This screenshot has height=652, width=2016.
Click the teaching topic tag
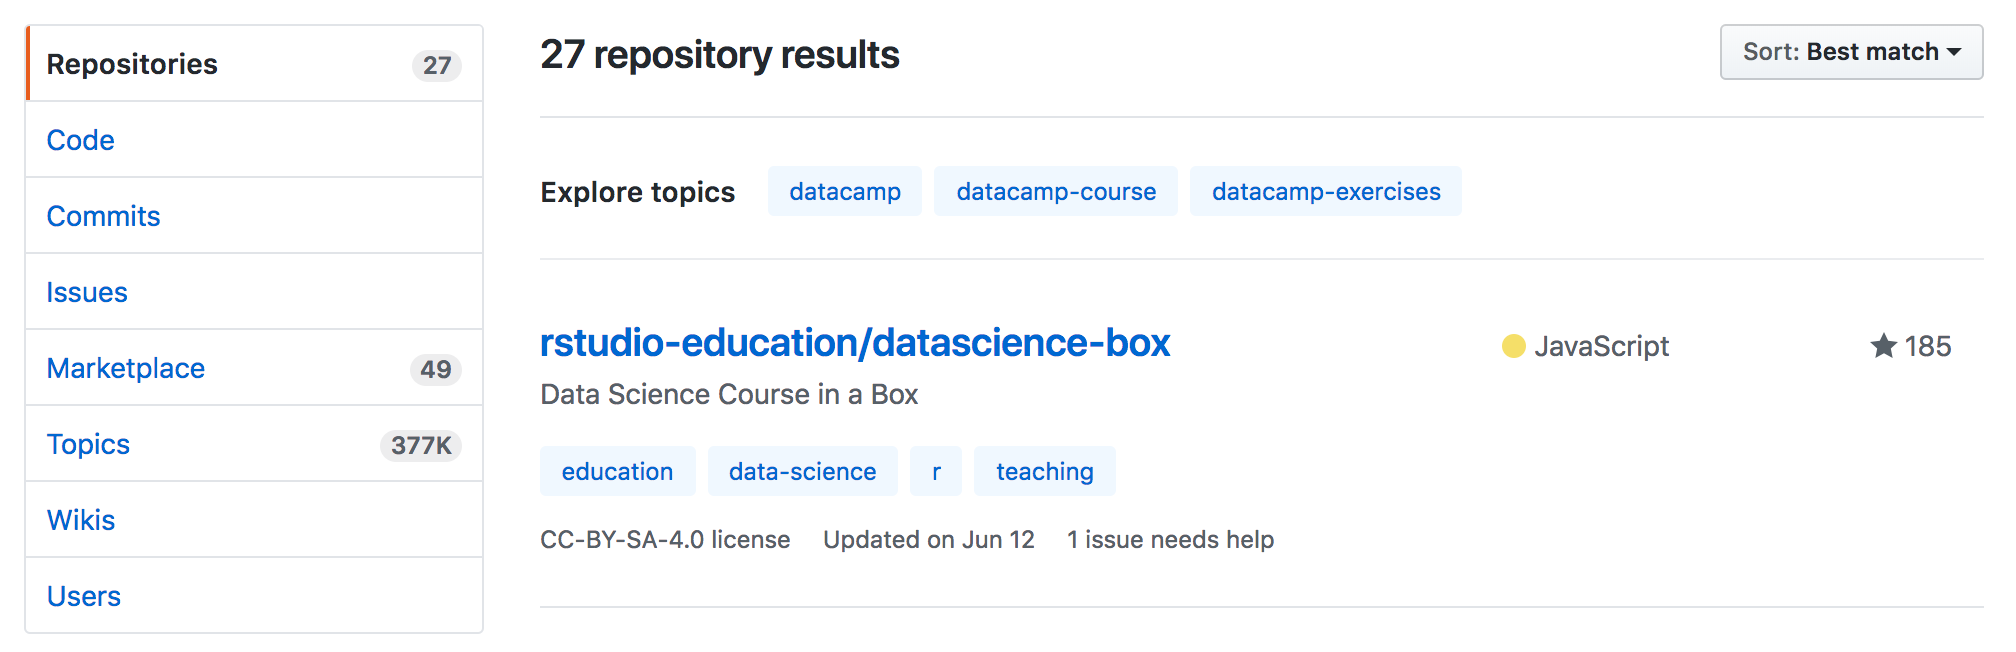point(1044,471)
